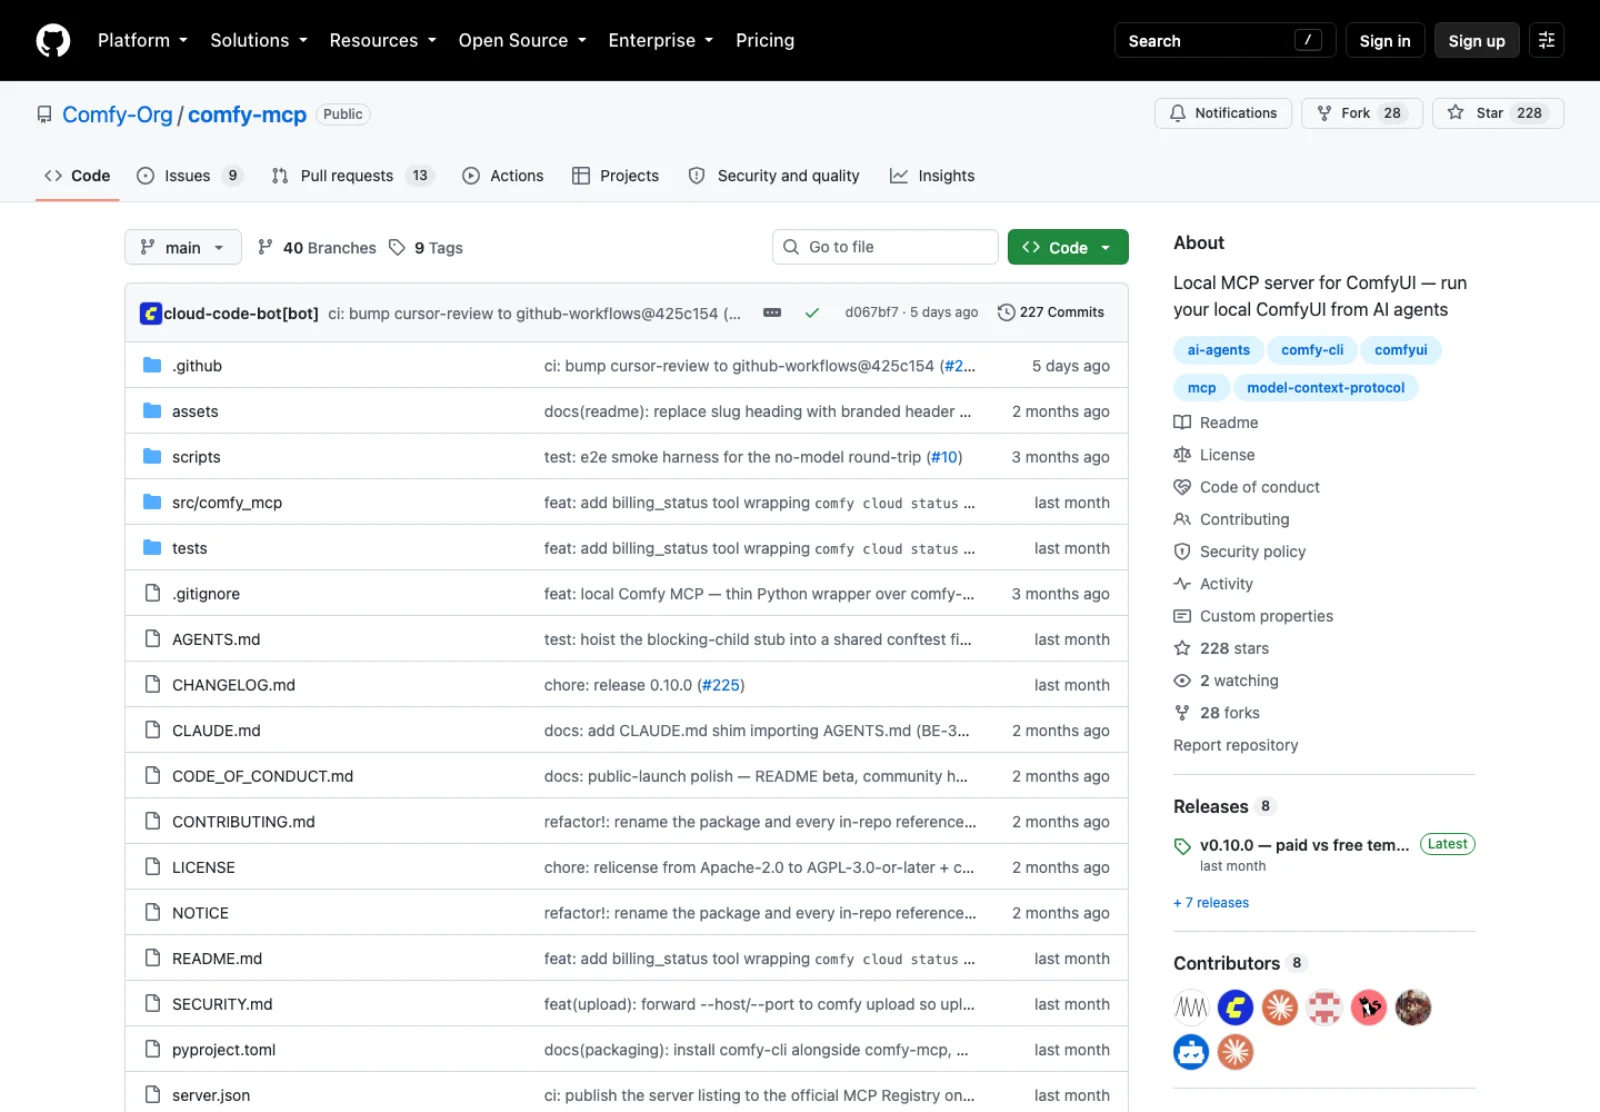
Task: Switch to the Issues tab
Action: click(x=190, y=175)
